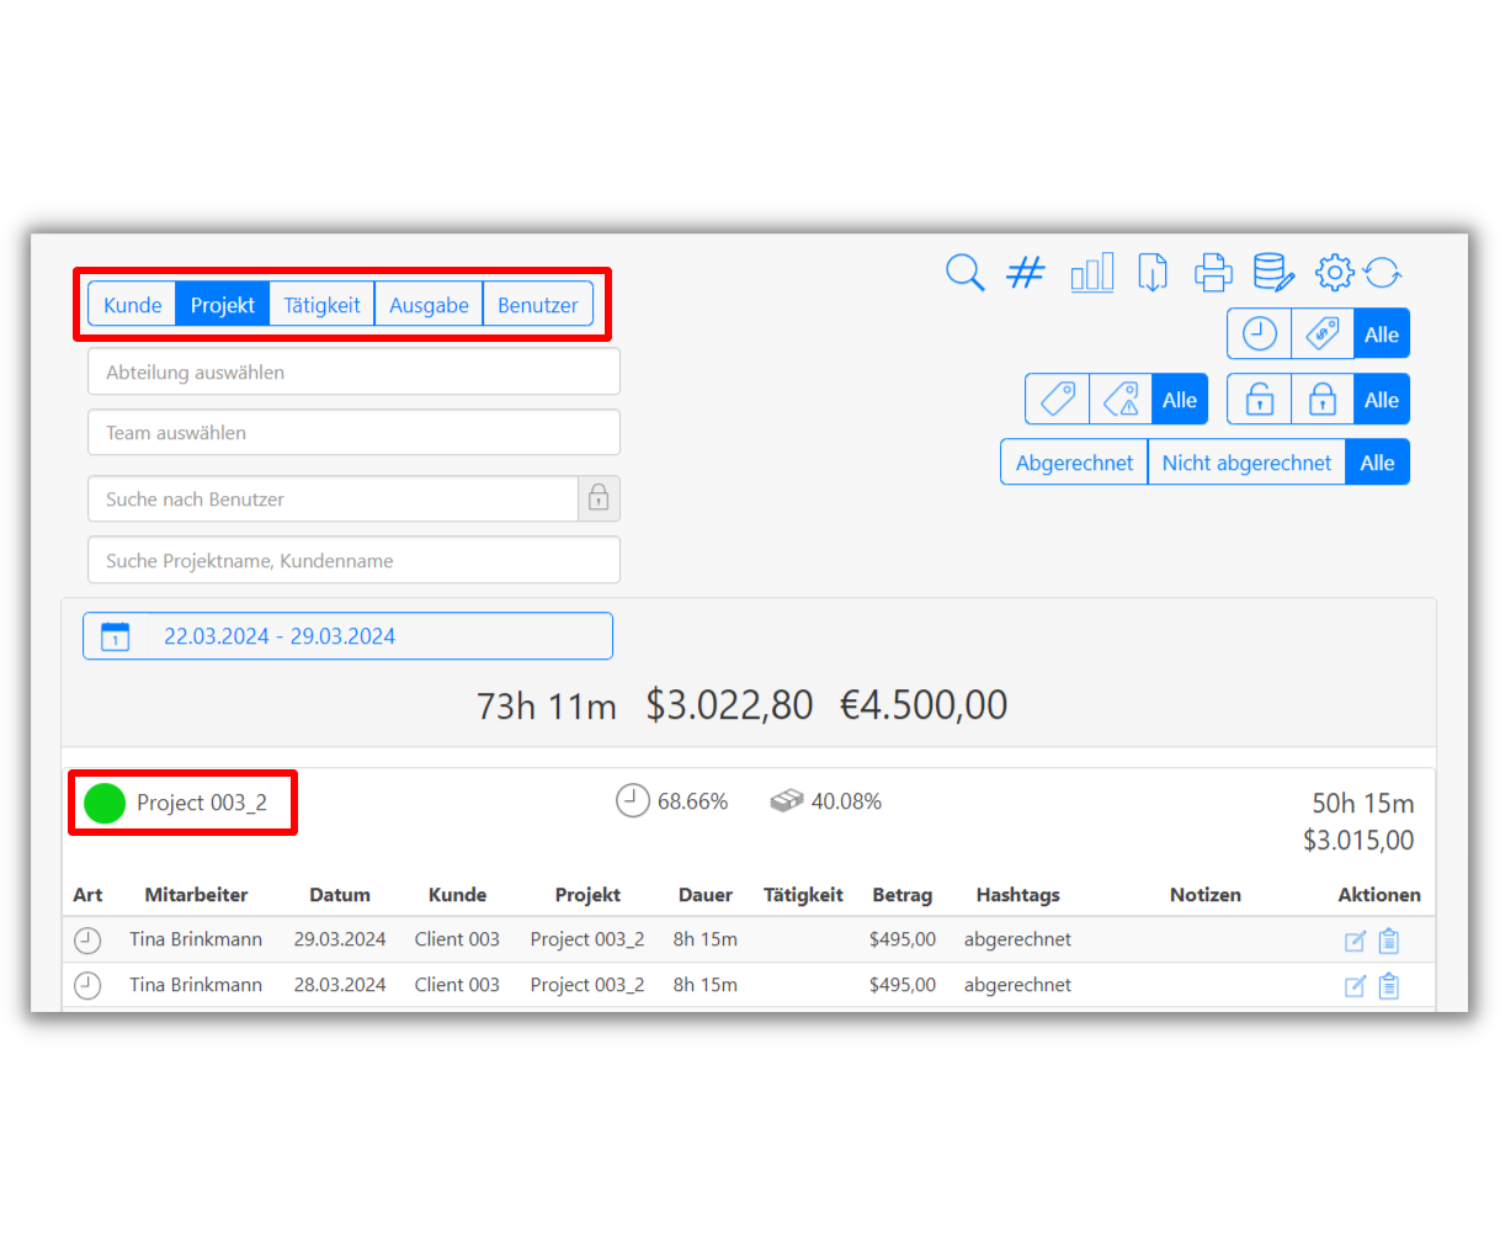Open the database edit icon
The width and height of the screenshot is (1500, 1250).
[x=1273, y=272]
